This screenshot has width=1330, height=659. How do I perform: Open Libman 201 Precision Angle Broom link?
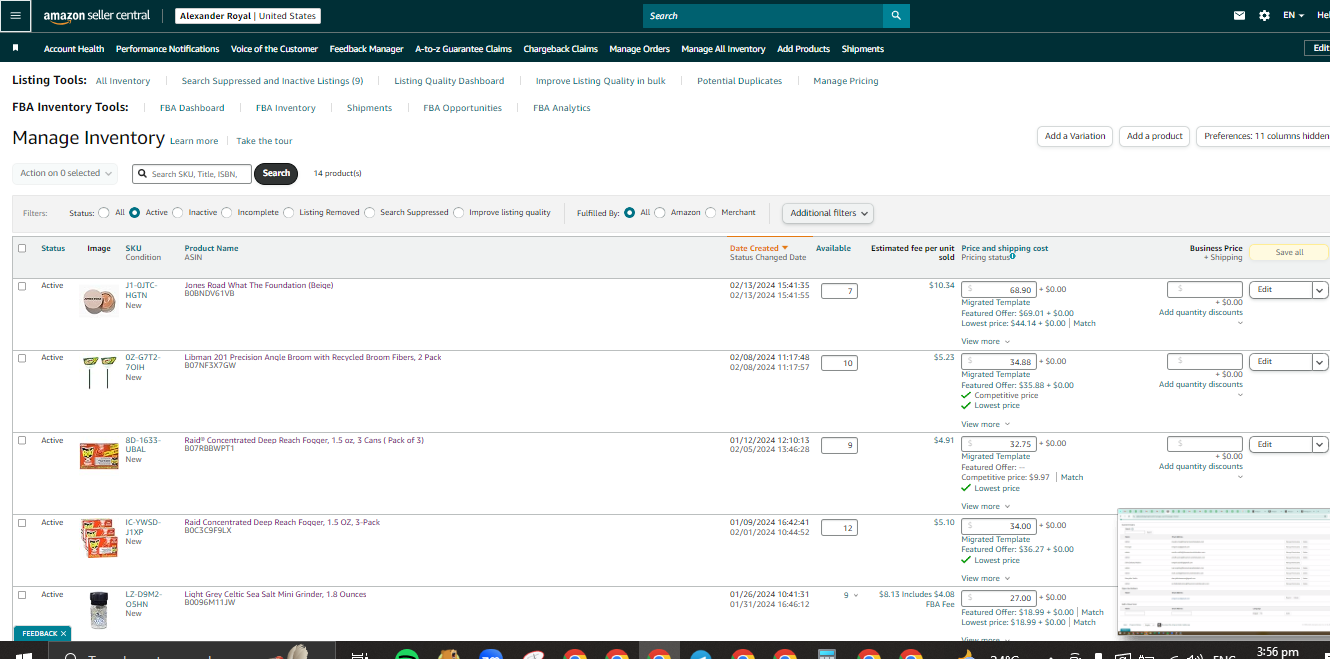point(313,357)
